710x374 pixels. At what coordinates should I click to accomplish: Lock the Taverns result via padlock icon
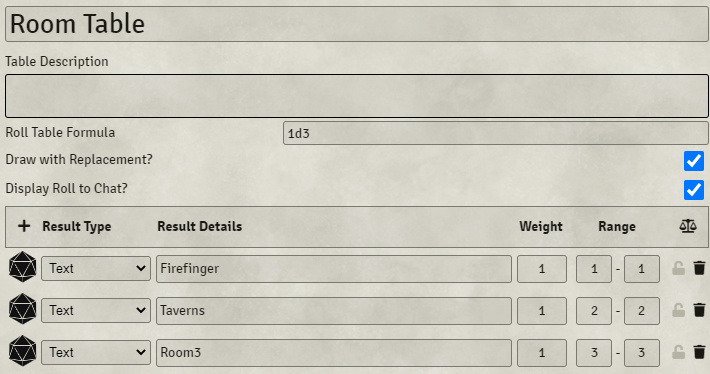678,310
